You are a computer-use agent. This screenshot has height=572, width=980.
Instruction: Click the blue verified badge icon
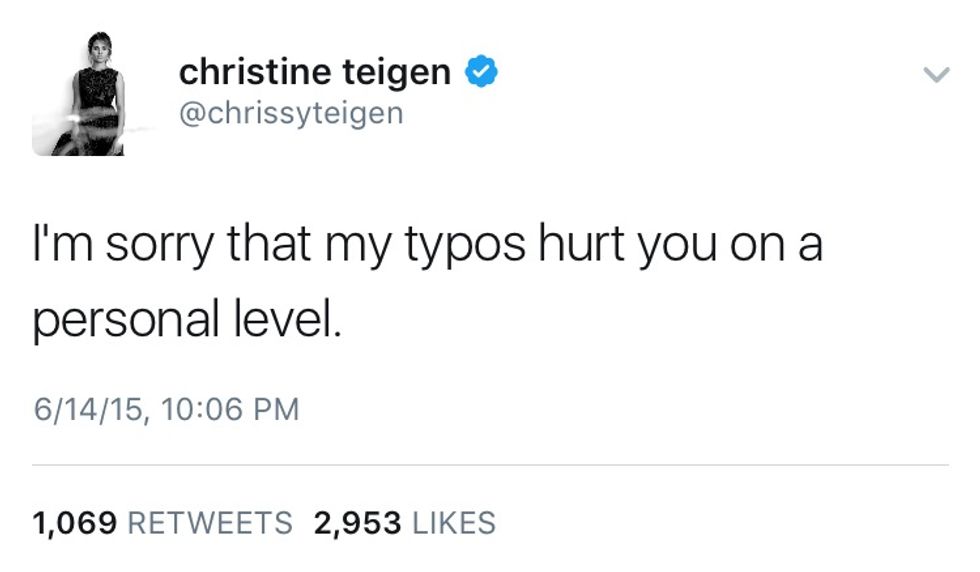coord(483,72)
